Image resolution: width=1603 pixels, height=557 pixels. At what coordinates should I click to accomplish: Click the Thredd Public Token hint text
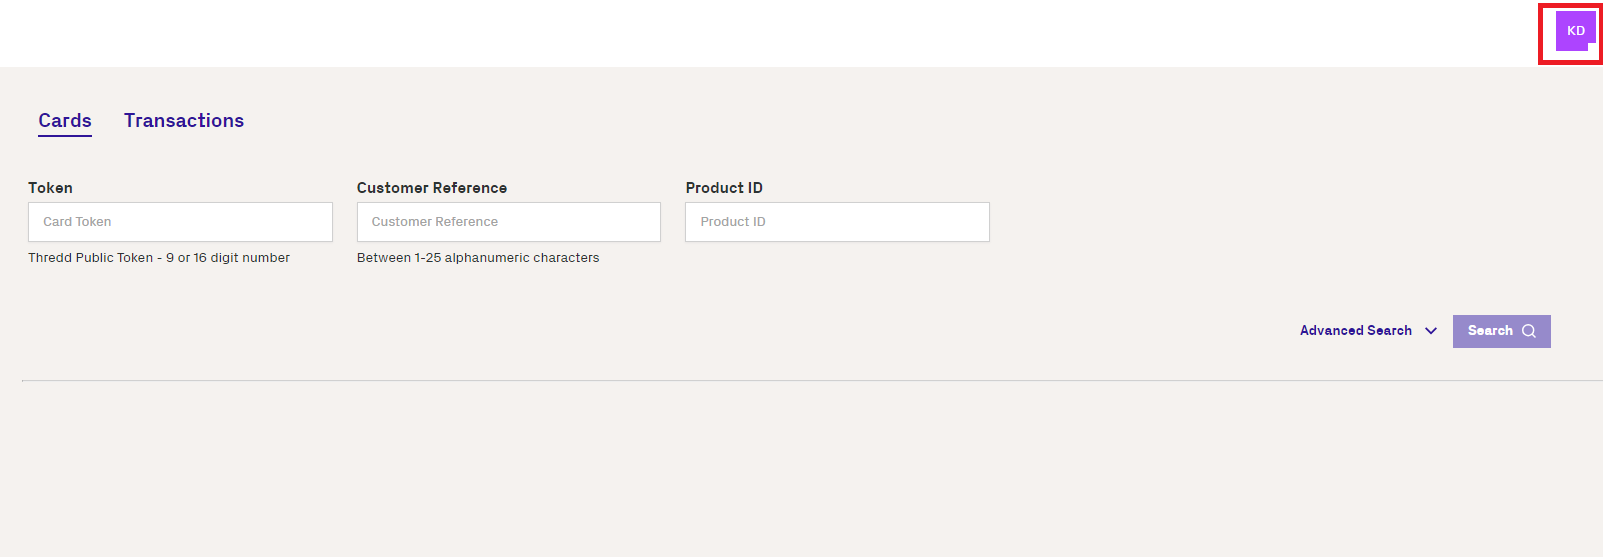[159, 258]
